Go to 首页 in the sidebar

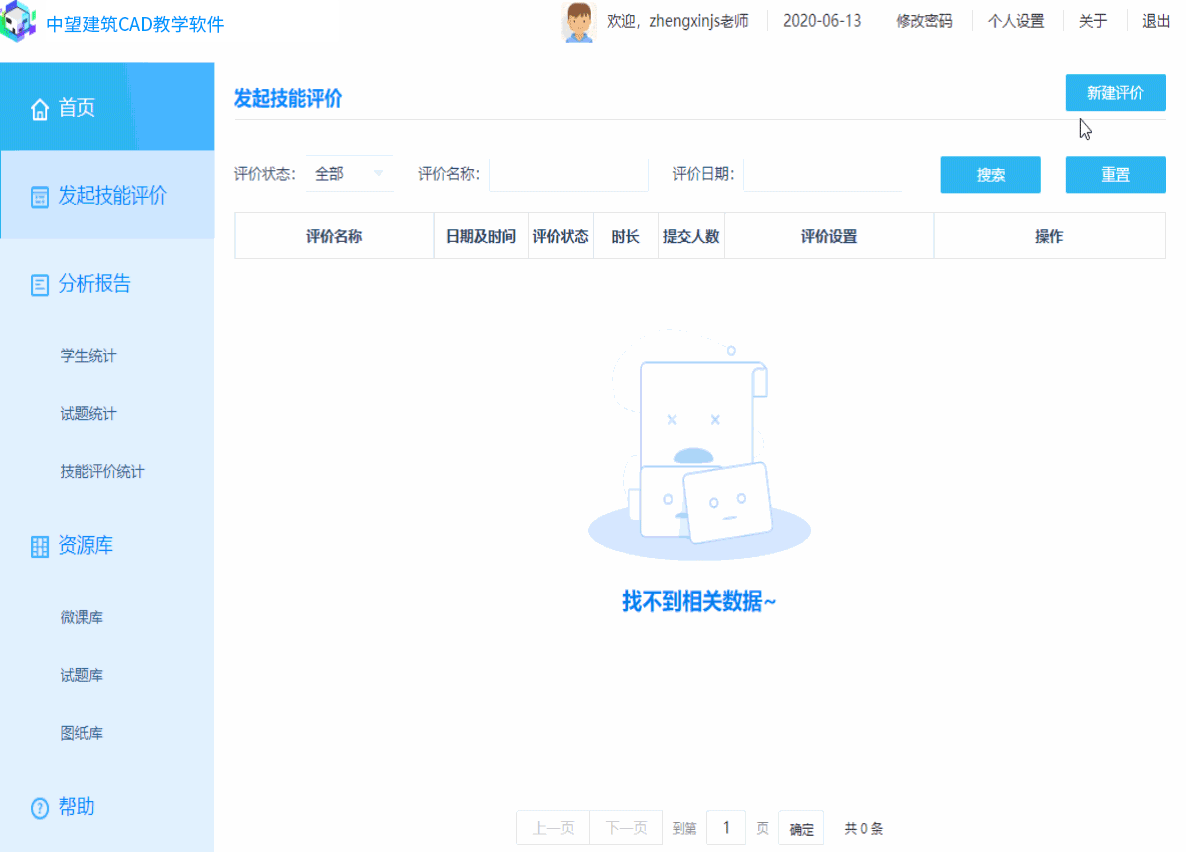pyautogui.click(x=107, y=107)
